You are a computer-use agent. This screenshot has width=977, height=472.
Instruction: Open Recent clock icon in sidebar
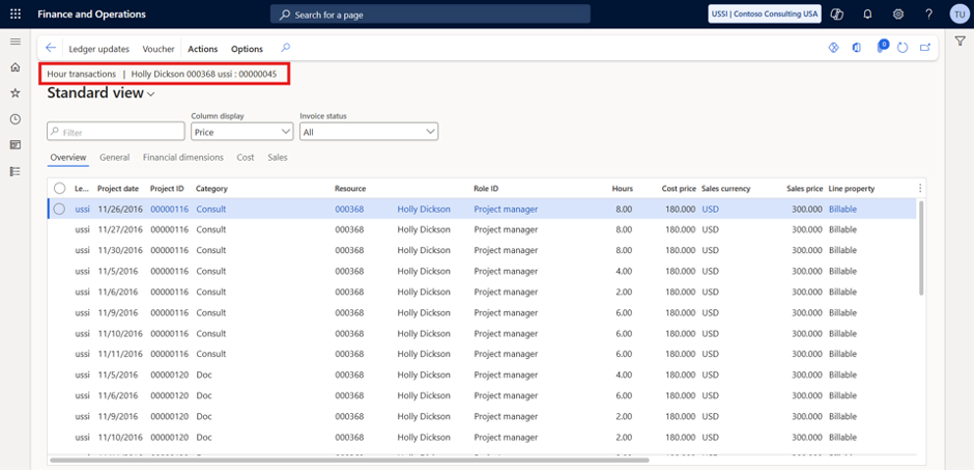click(15, 119)
